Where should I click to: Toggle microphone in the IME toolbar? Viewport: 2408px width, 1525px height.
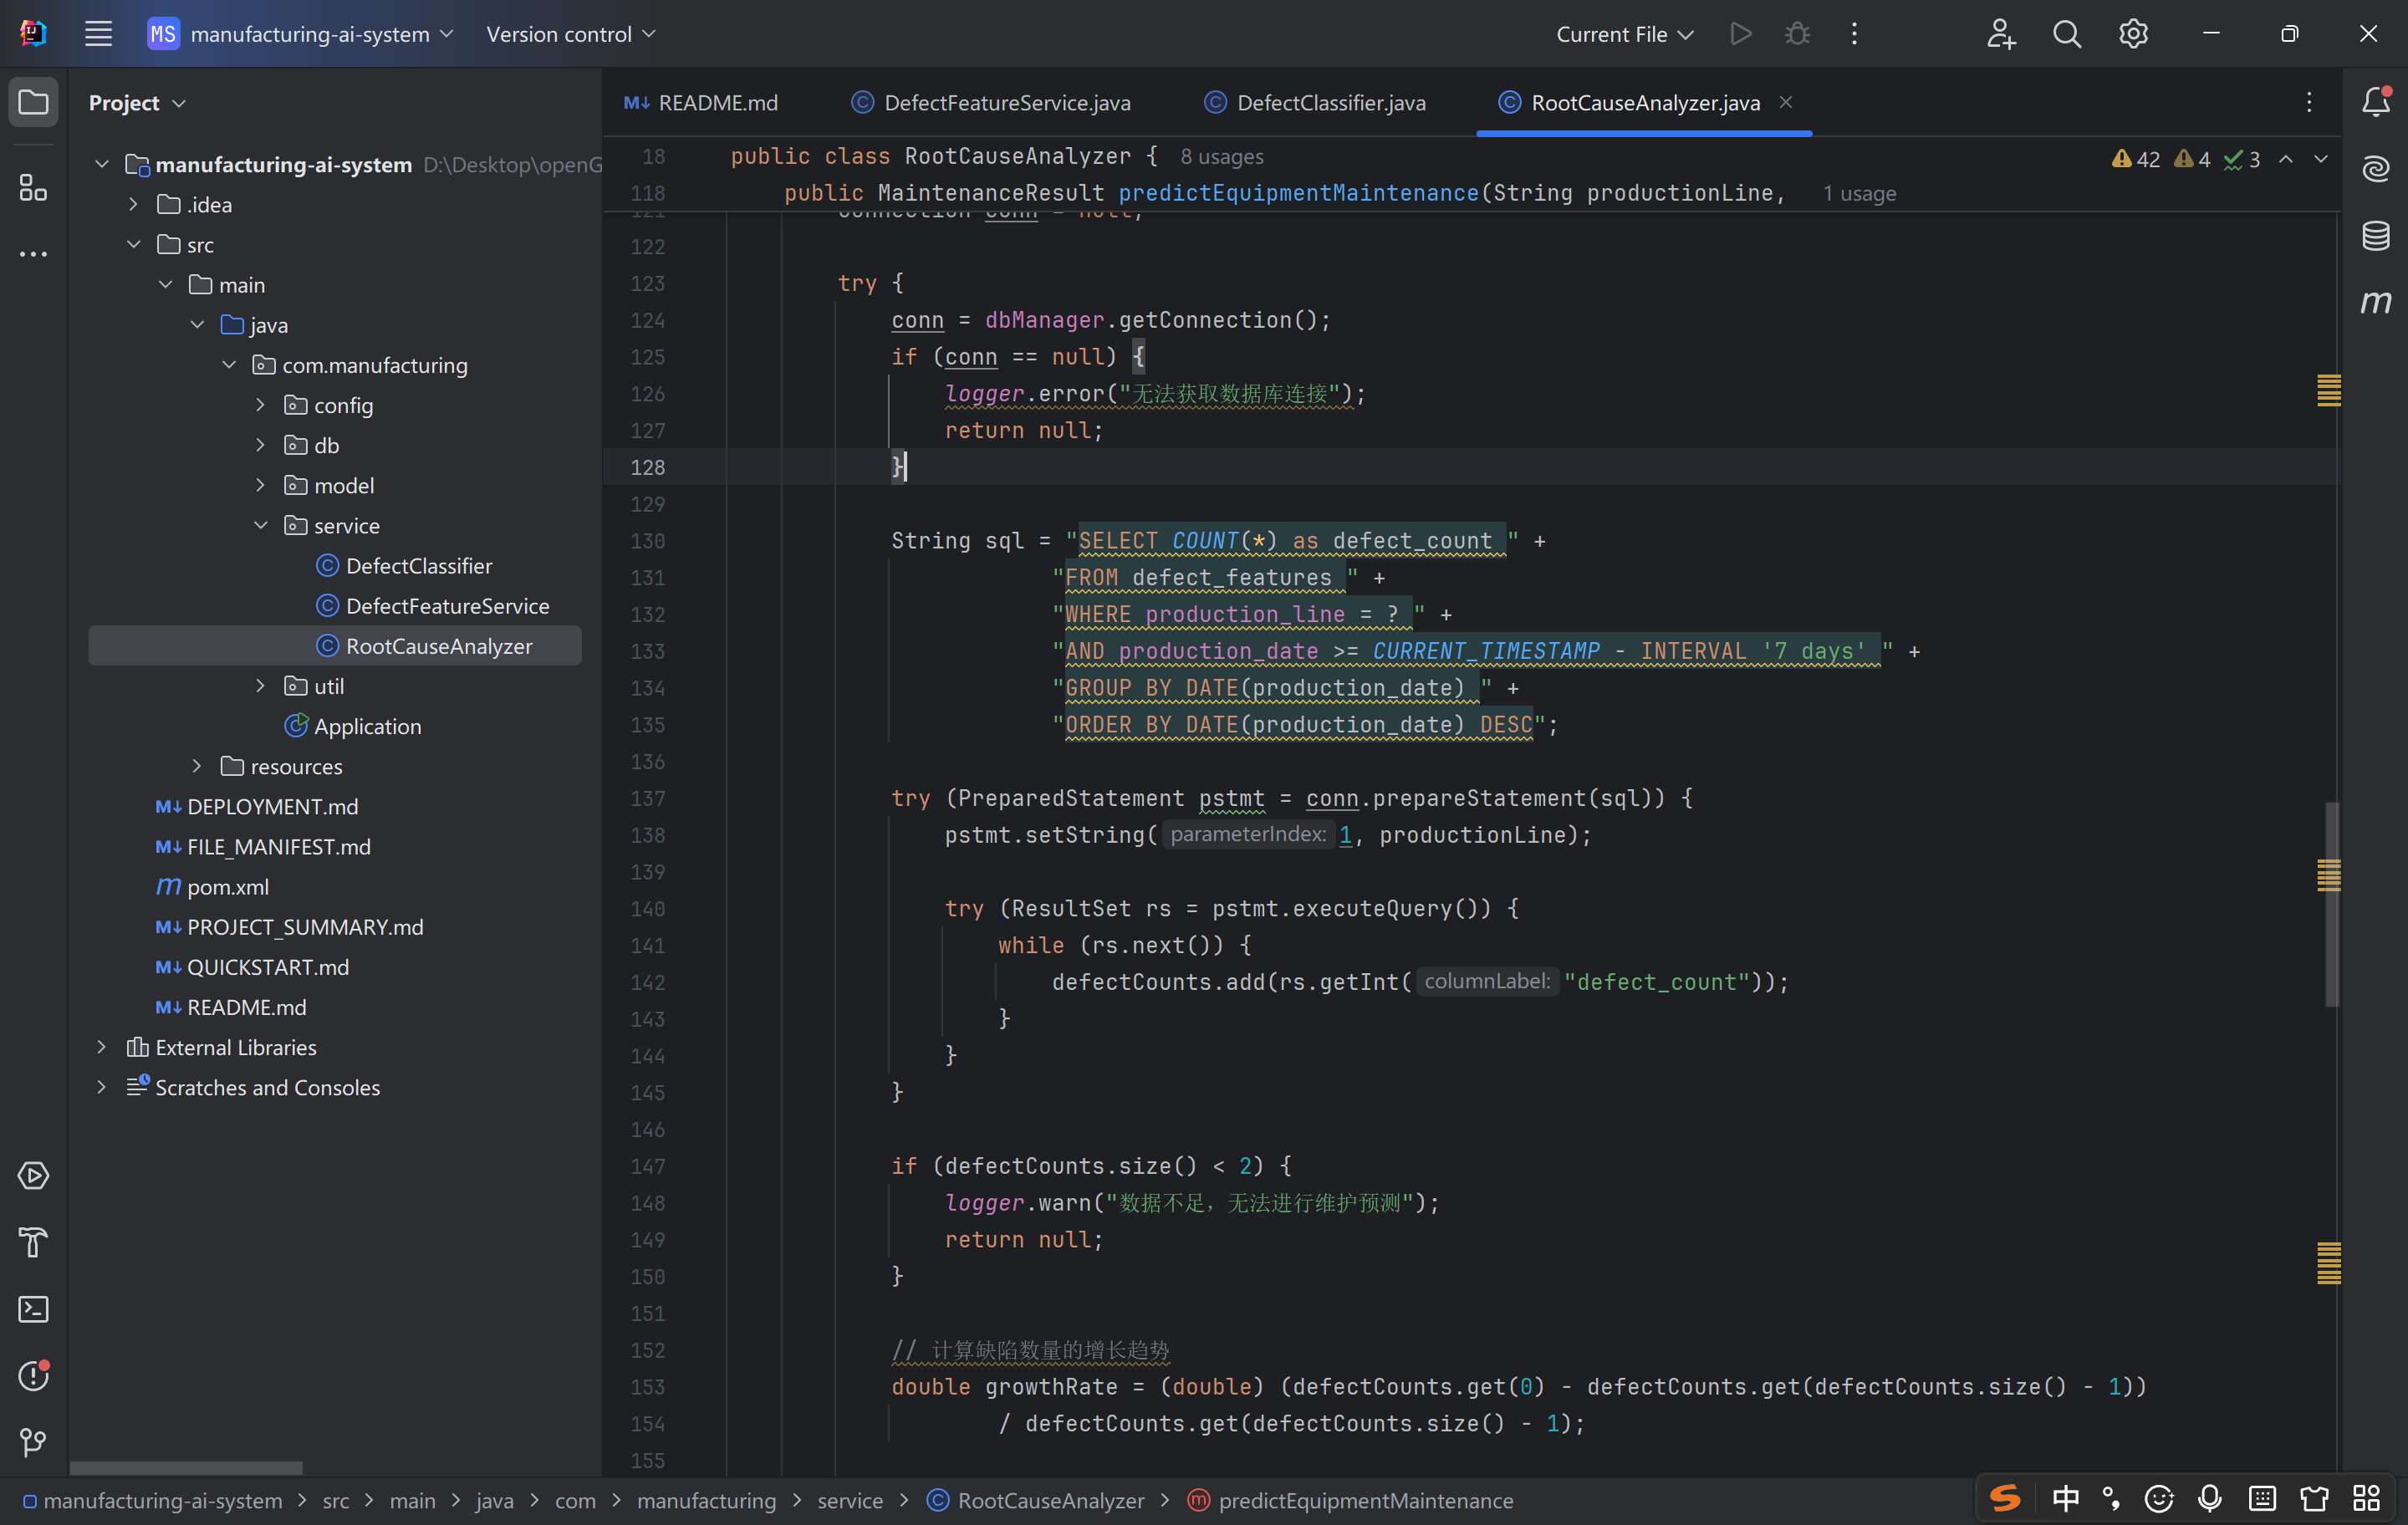(2210, 1497)
